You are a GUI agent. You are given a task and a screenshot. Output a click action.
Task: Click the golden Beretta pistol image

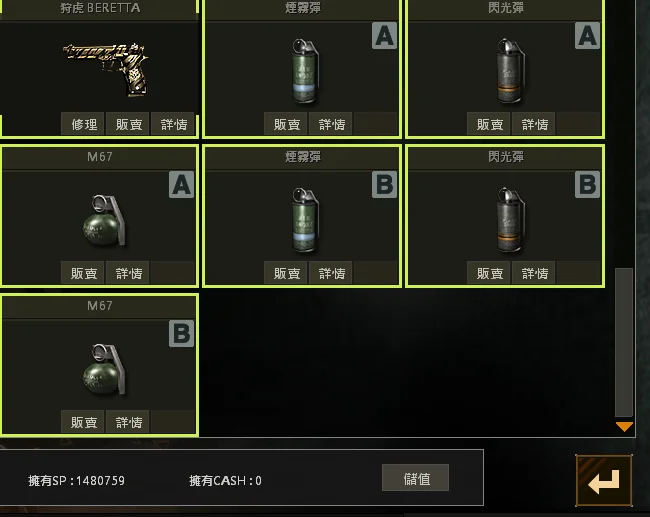pos(107,68)
